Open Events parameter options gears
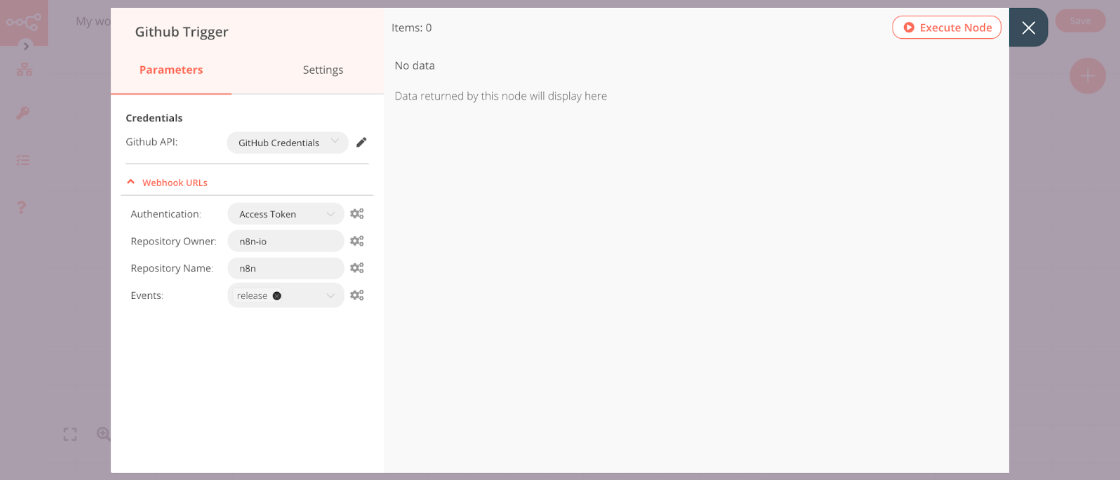 pyautogui.click(x=357, y=295)
